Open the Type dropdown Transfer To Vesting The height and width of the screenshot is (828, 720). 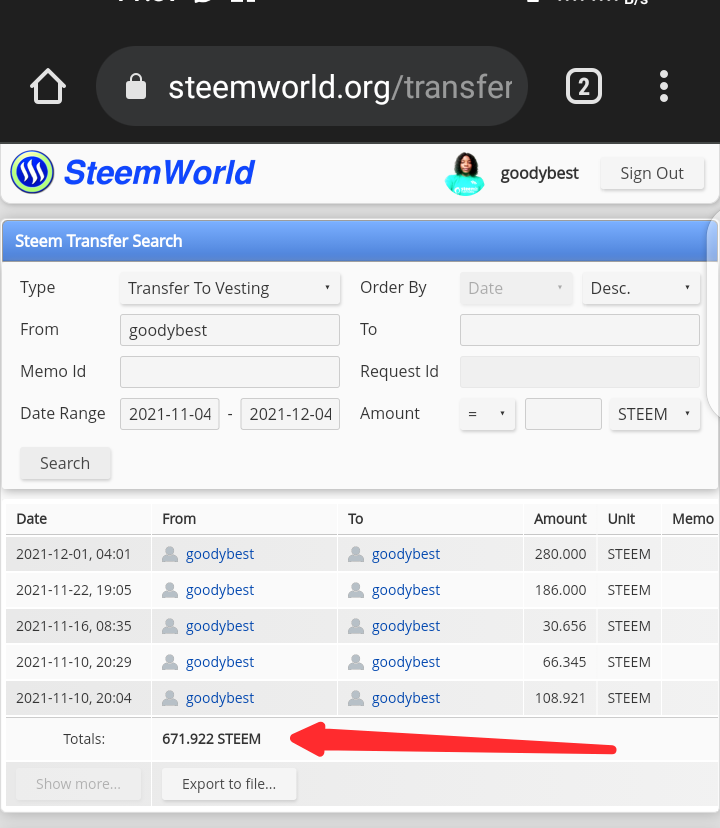point(230,288)
